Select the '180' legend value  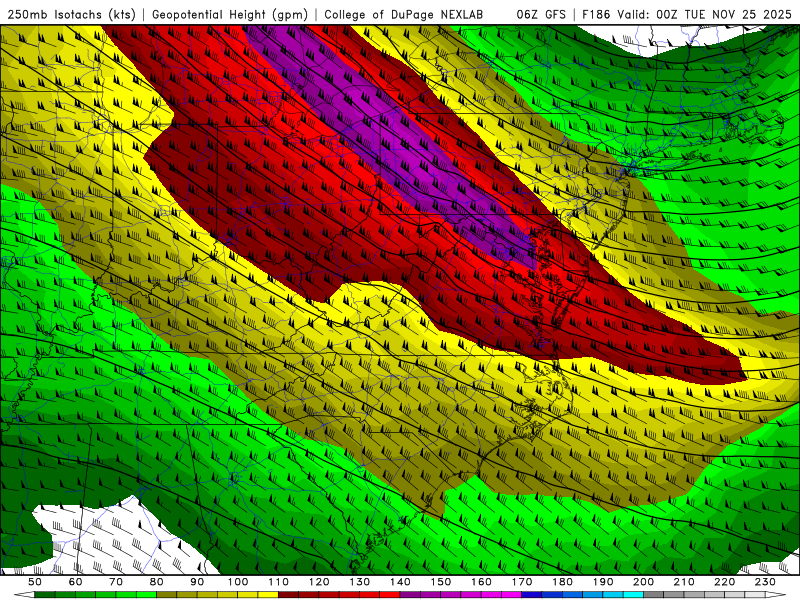[x=562, y=582]
